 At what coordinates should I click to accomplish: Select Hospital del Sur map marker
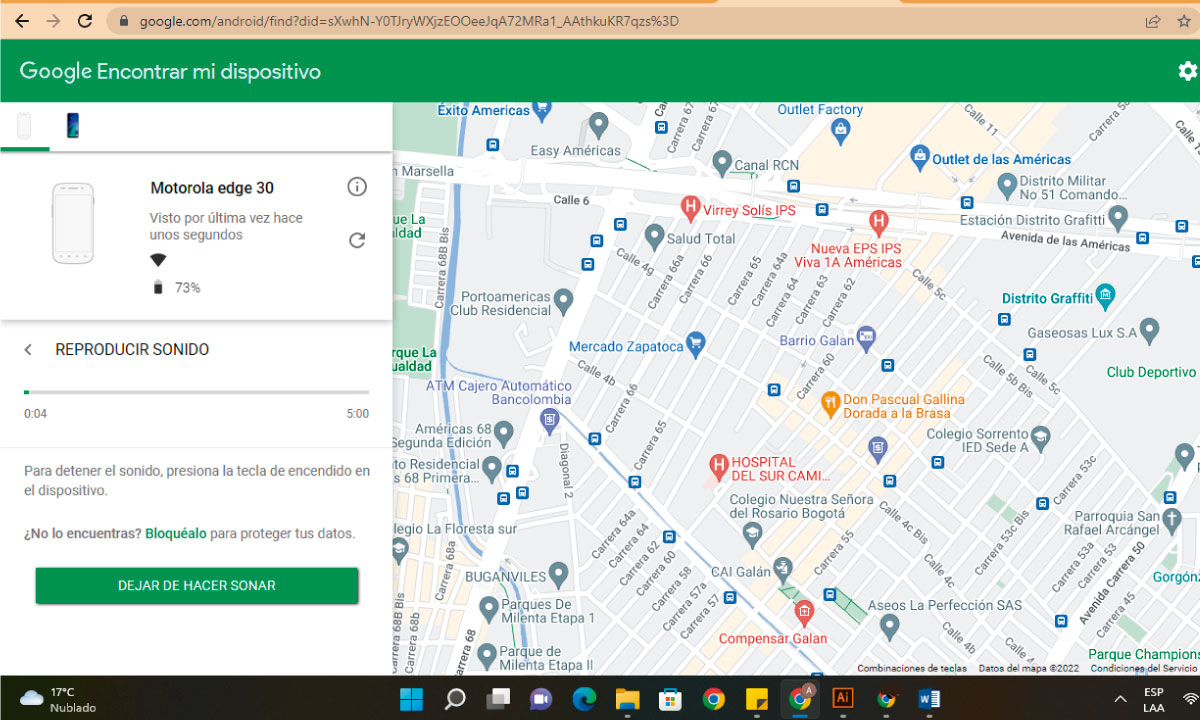[717, 465]
